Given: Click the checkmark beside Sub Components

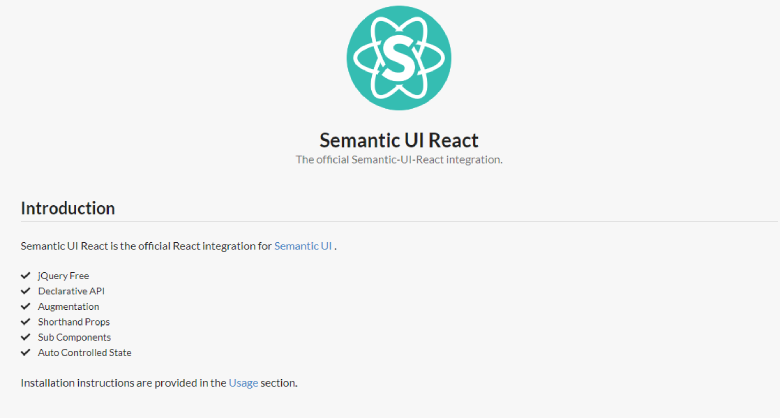Looking at the screenshot, I should coord(26,337).
